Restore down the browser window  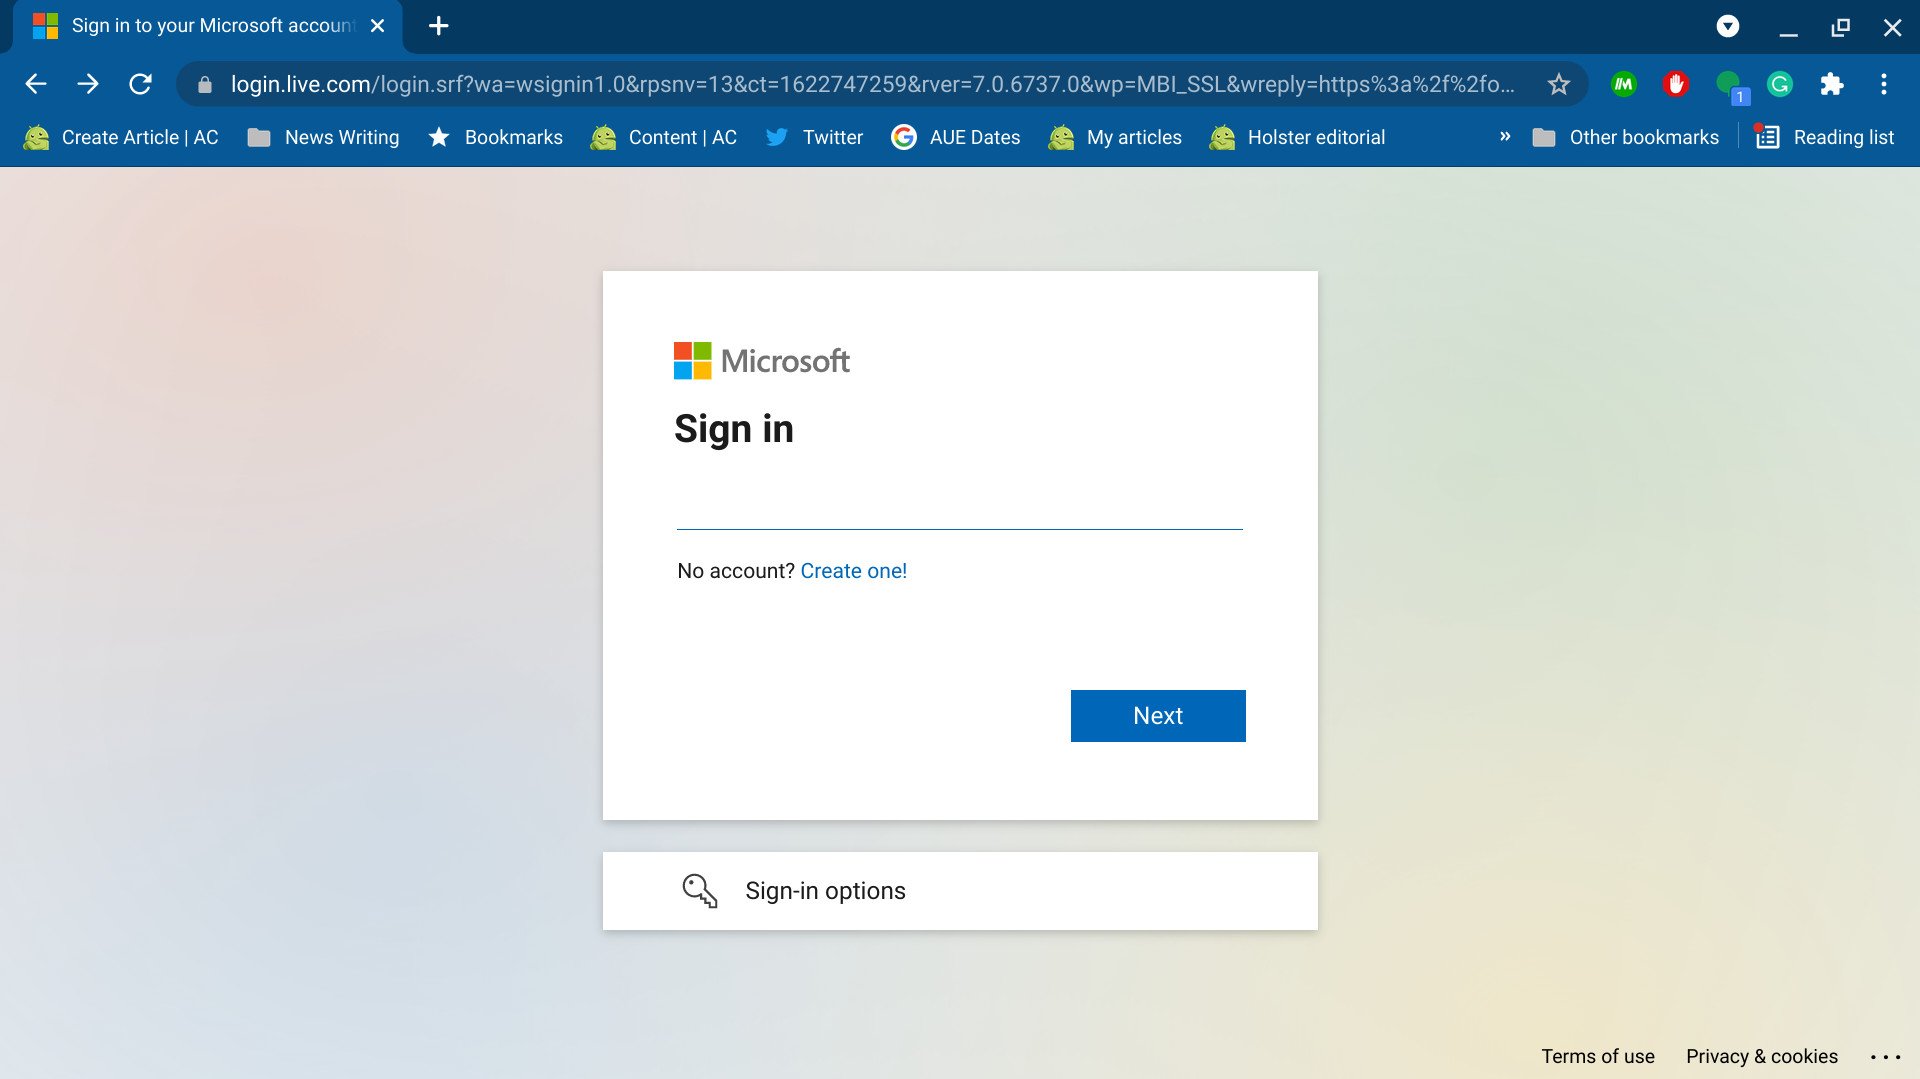point(1841,27)
